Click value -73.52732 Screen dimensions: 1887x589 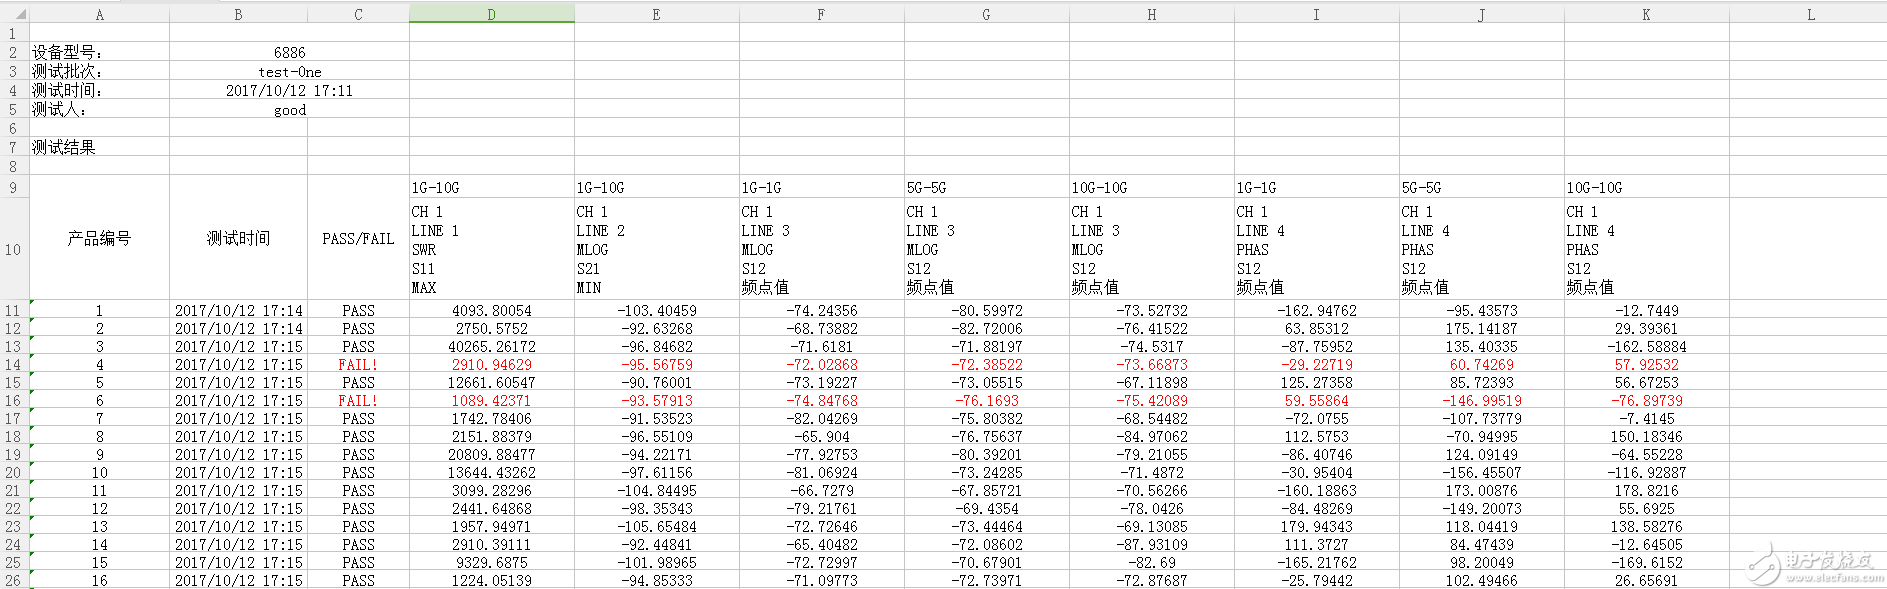click(x=1151, y=311)
